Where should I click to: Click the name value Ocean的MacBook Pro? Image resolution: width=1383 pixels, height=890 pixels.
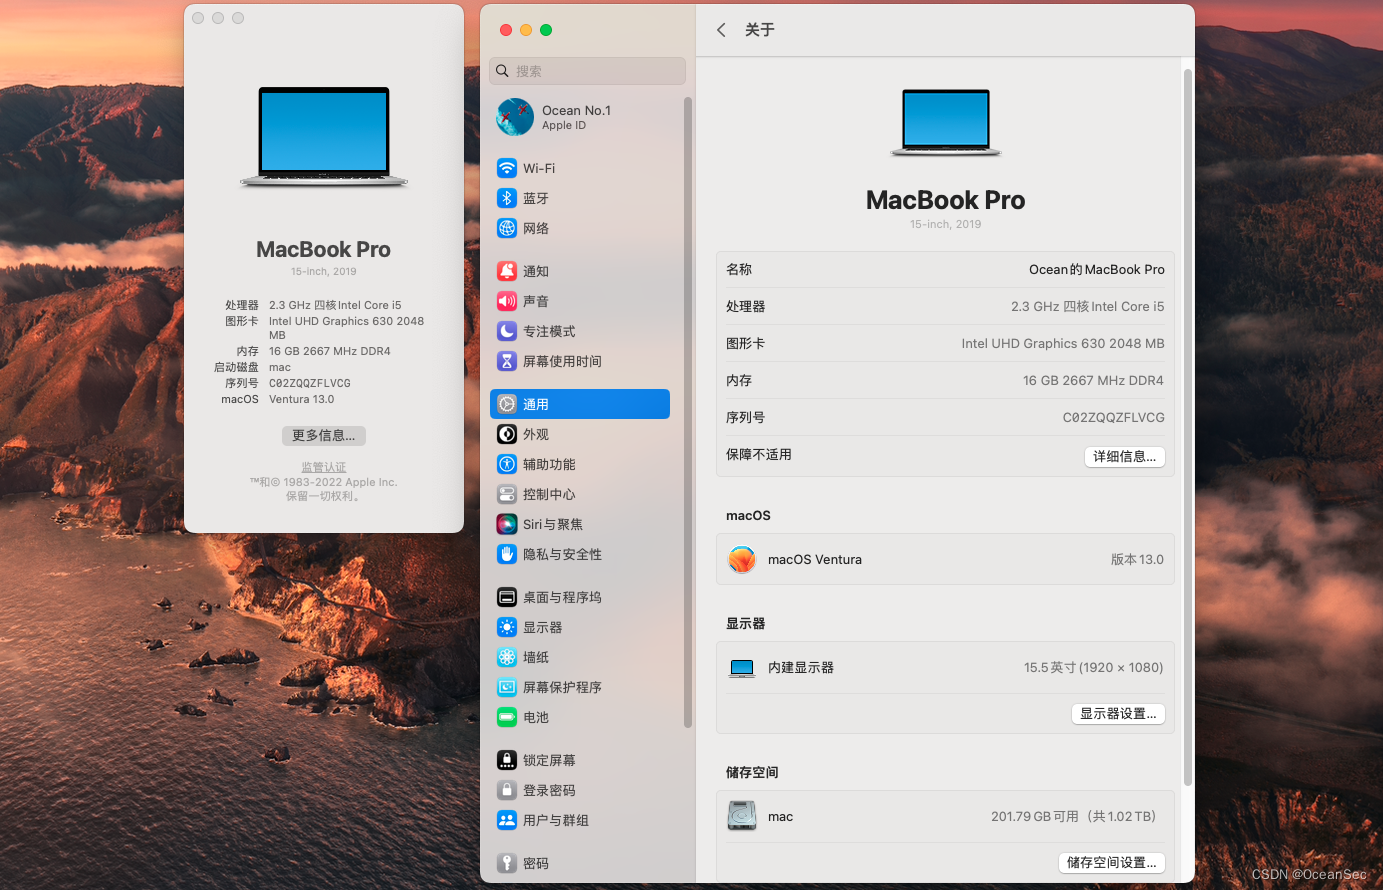coord(1097,269)
